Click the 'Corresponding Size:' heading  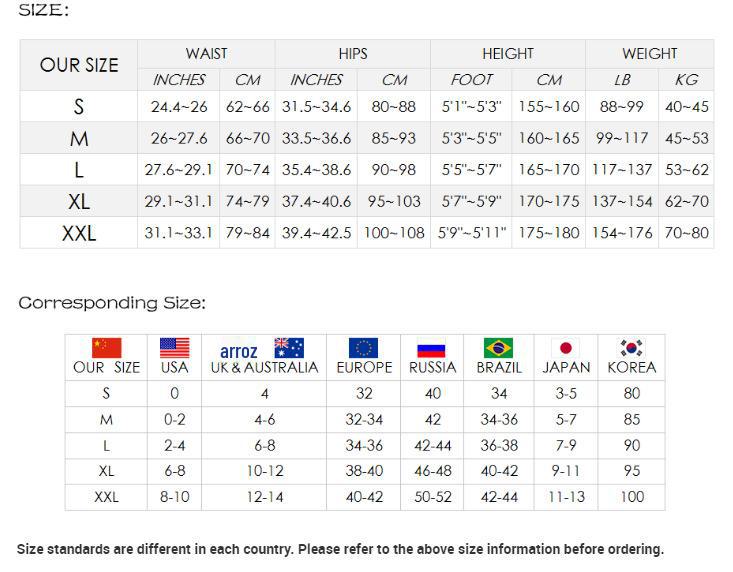point(112,302)
